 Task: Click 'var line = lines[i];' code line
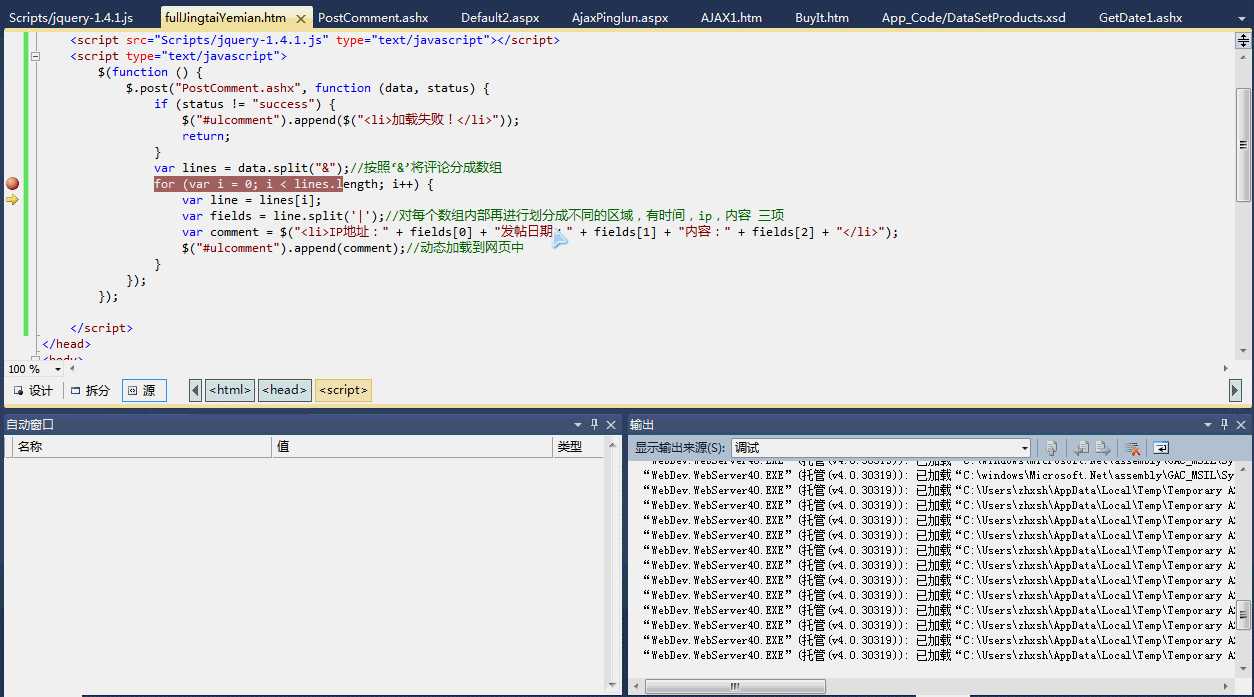(252, 200)
